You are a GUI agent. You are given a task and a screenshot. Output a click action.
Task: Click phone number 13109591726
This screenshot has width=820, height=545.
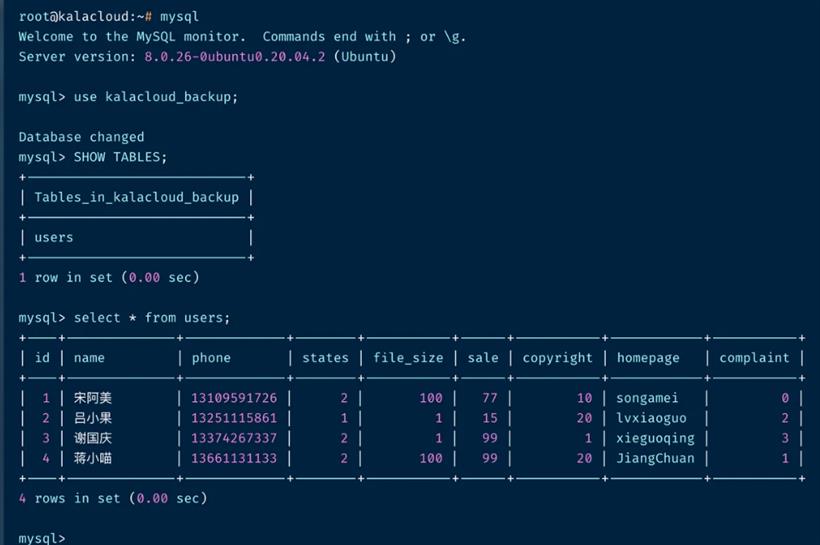[234, 398]
